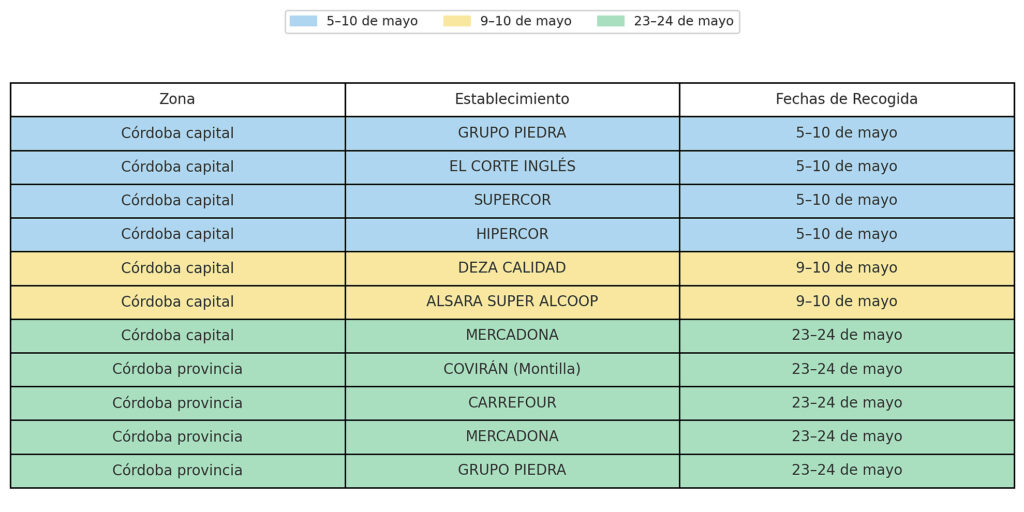The image size is (1024, 512).
Task: Click GRUPO PIEDRA in the blue row
Action: [512, 133]
